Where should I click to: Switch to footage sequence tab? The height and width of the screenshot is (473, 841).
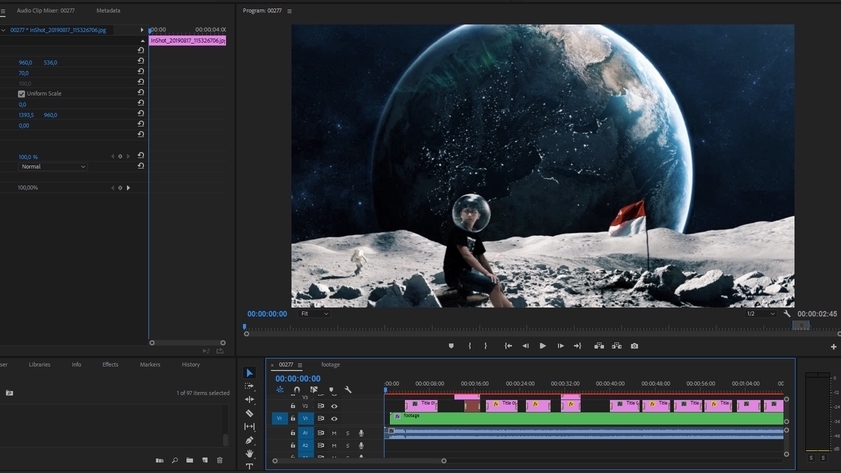pyautogui.click(x=330, y=365)
